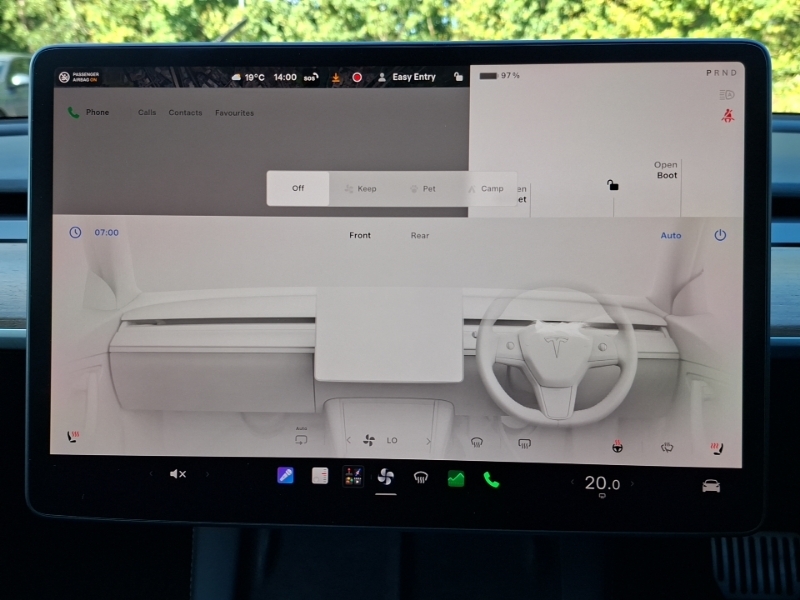Tap the passenger airbag ON indicator
The width and height of the screenshot is (800, 600).
79,77
